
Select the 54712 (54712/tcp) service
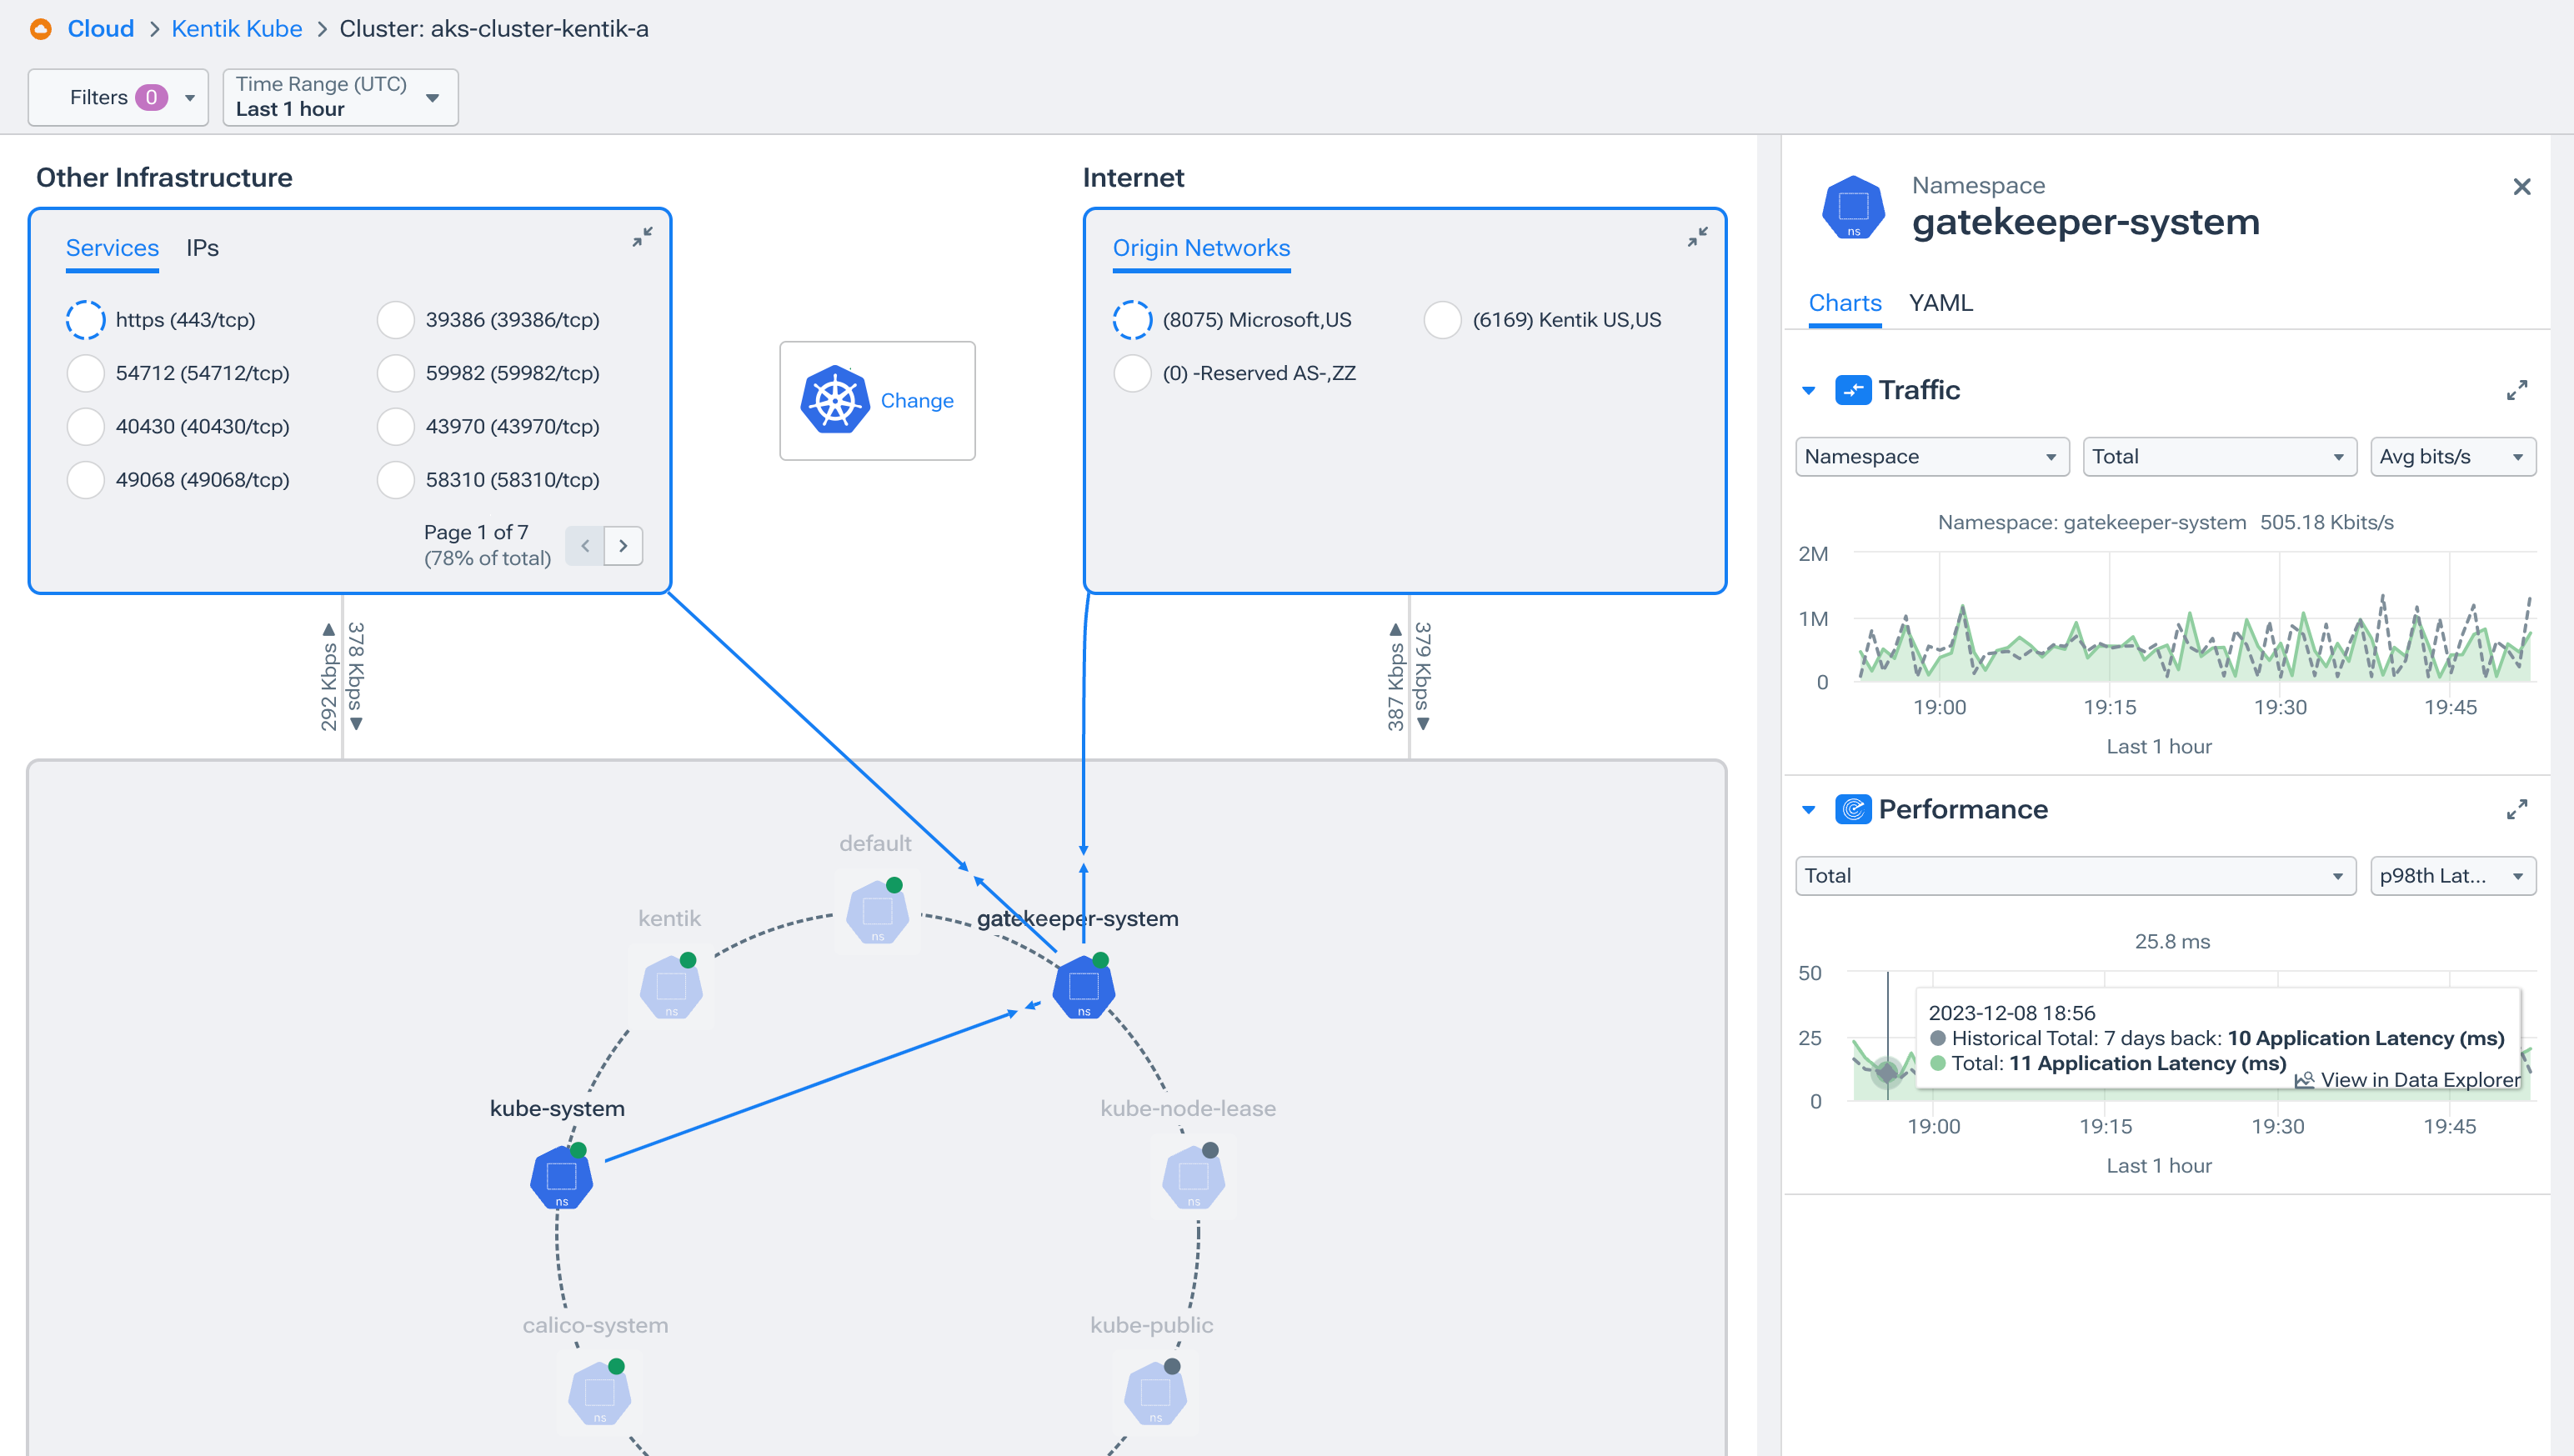point(86,373)
